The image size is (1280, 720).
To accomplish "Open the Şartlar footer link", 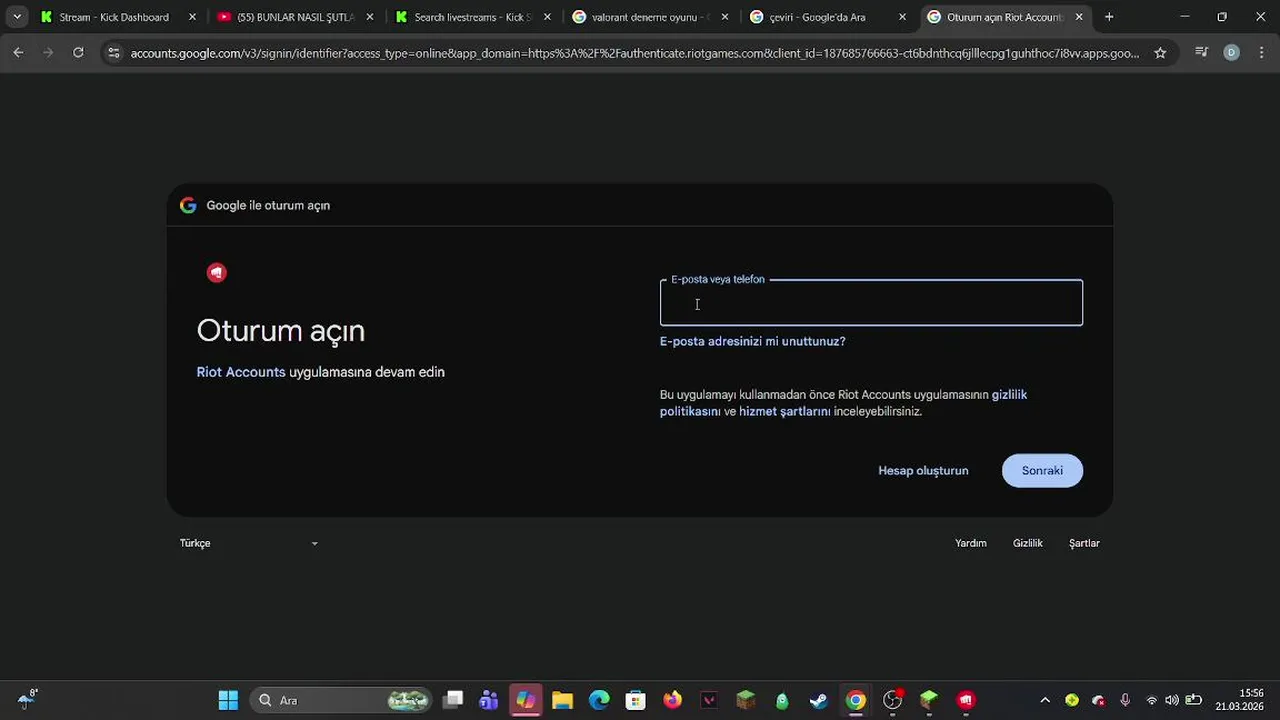I will click(x=1084, y=543).
